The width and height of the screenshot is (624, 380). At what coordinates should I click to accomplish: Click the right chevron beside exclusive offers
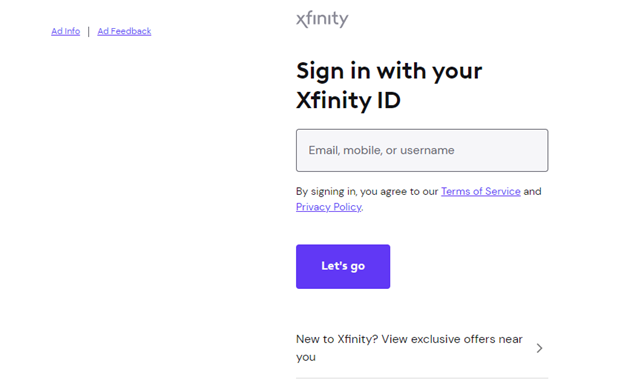pyautogui.click(x=539, y=348)
